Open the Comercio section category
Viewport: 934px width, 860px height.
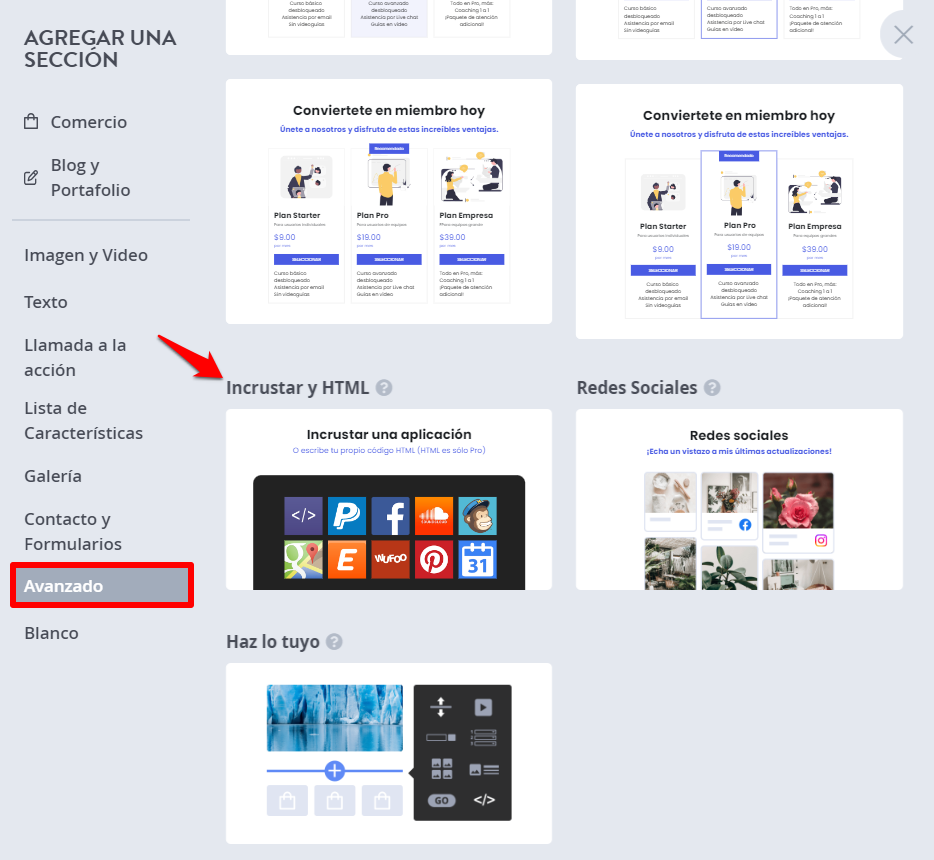point(88,122)
